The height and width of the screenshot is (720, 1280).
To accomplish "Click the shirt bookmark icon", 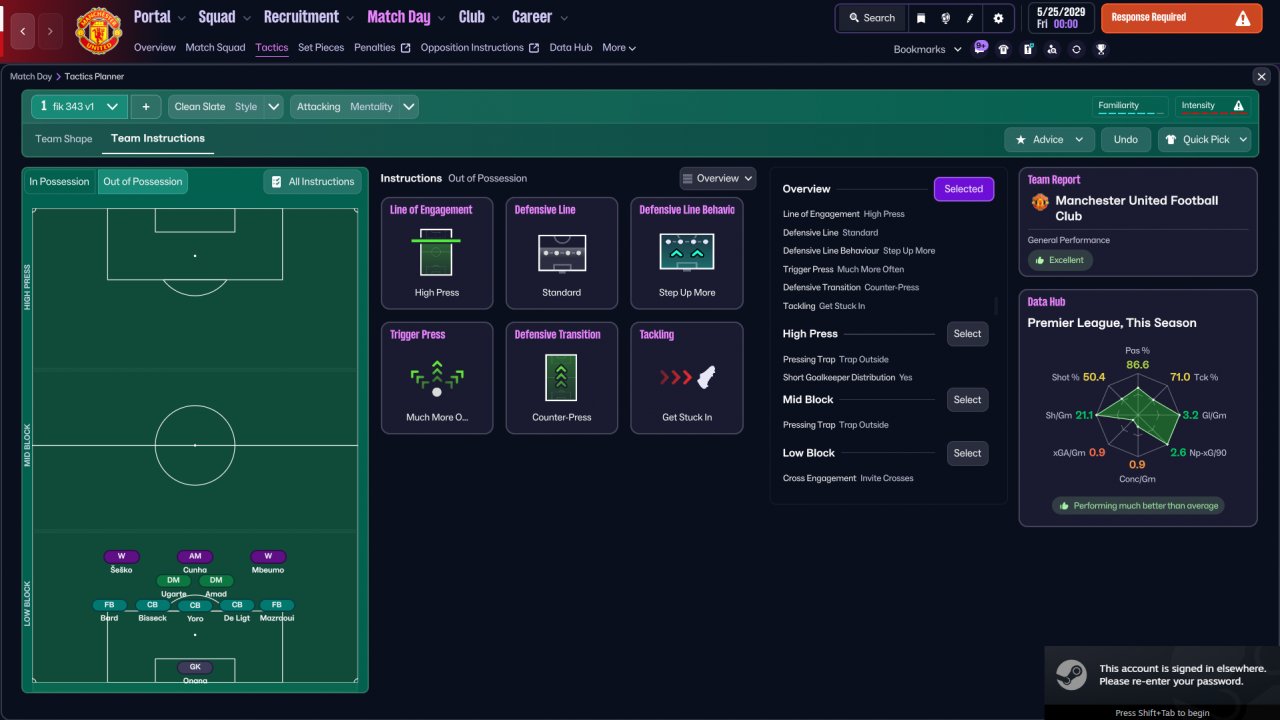I will (1003, 49).
